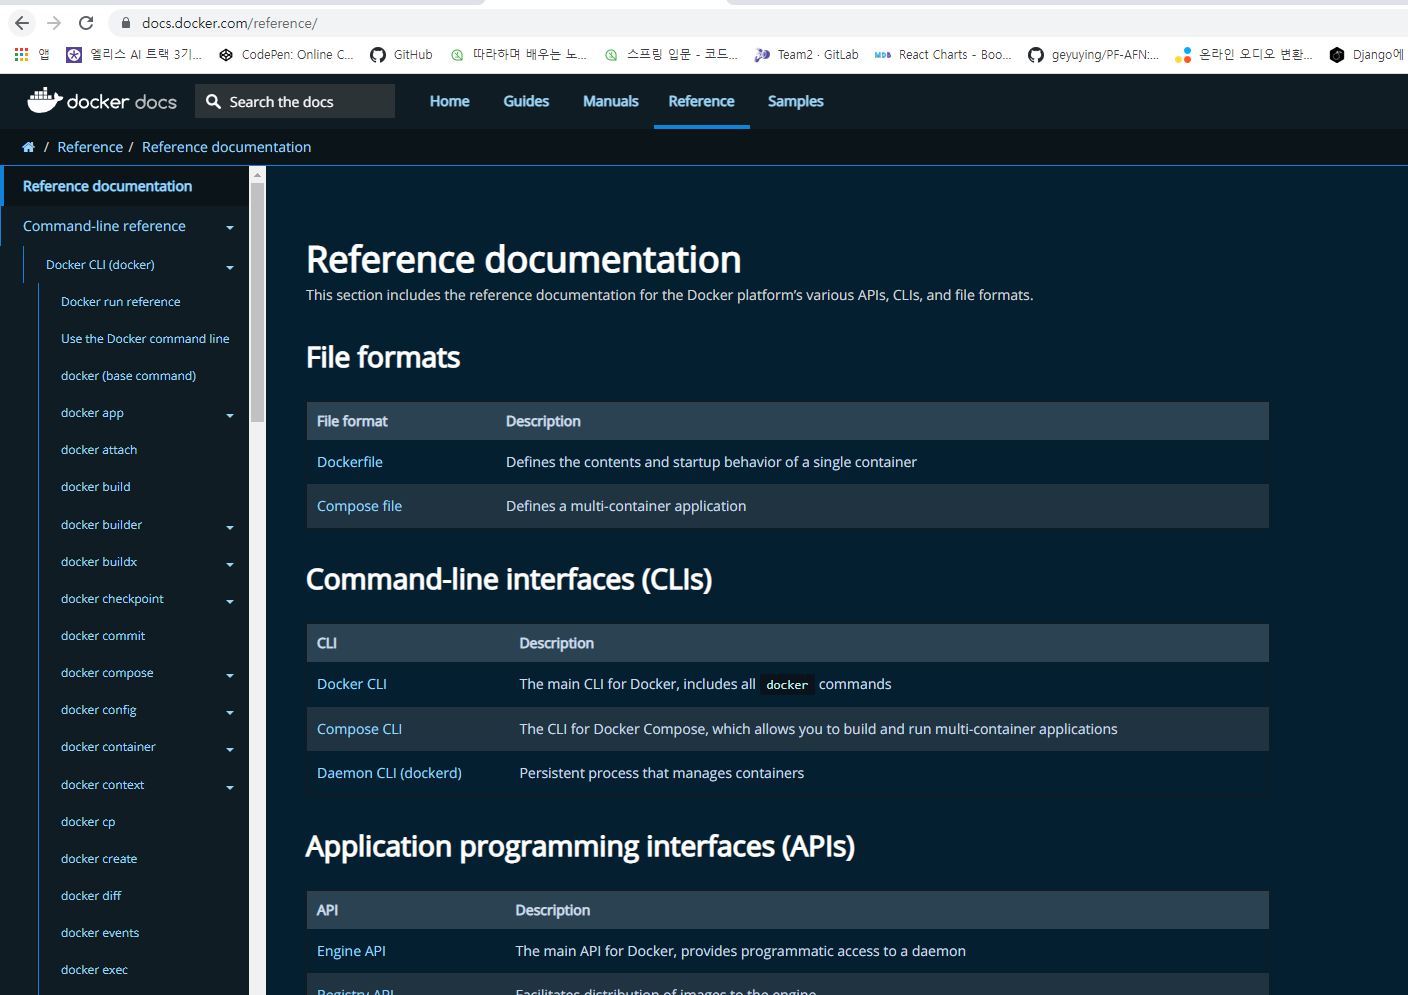The width and height of the screenshot is (1408, 995).
Task: Expand the docker checkpoint submenu arrow
Action: pos(230,601)
